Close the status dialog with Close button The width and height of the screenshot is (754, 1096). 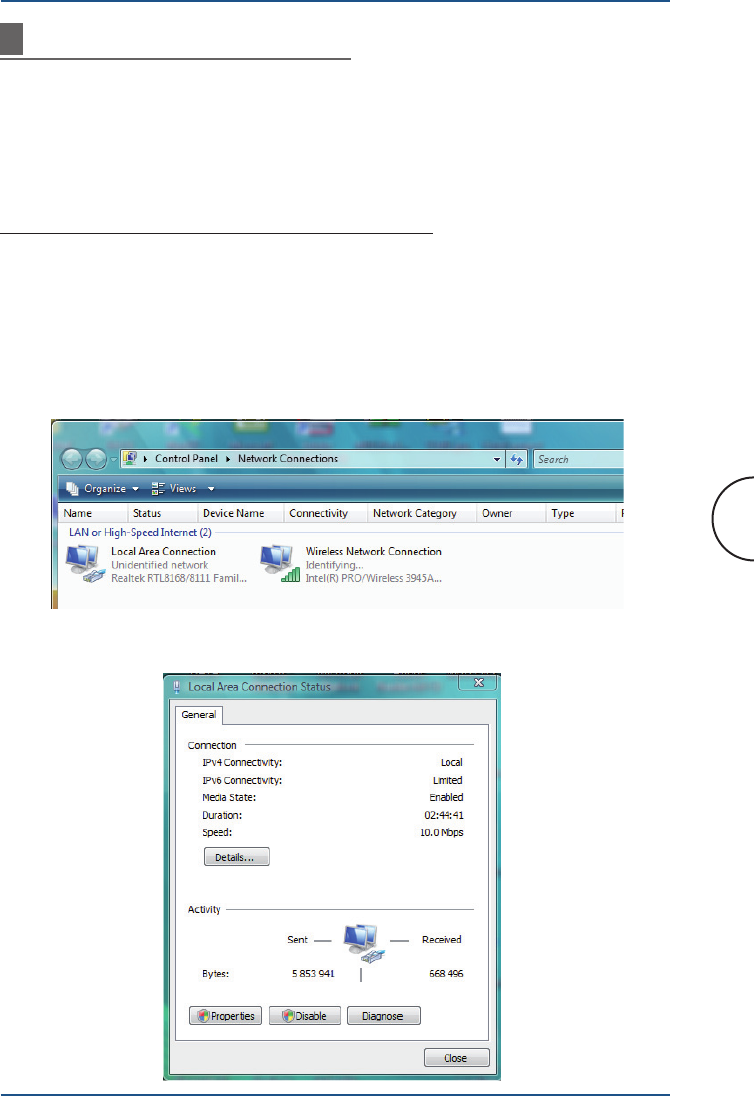coord(456,1058)
